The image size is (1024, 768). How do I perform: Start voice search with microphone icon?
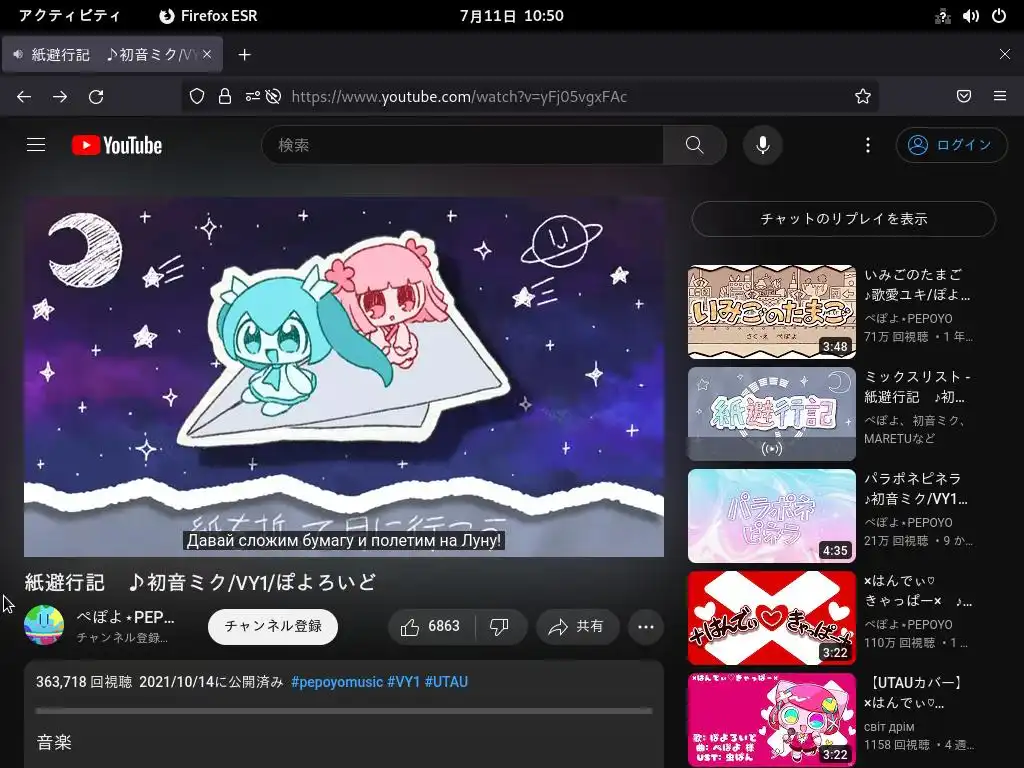[763, 145]
